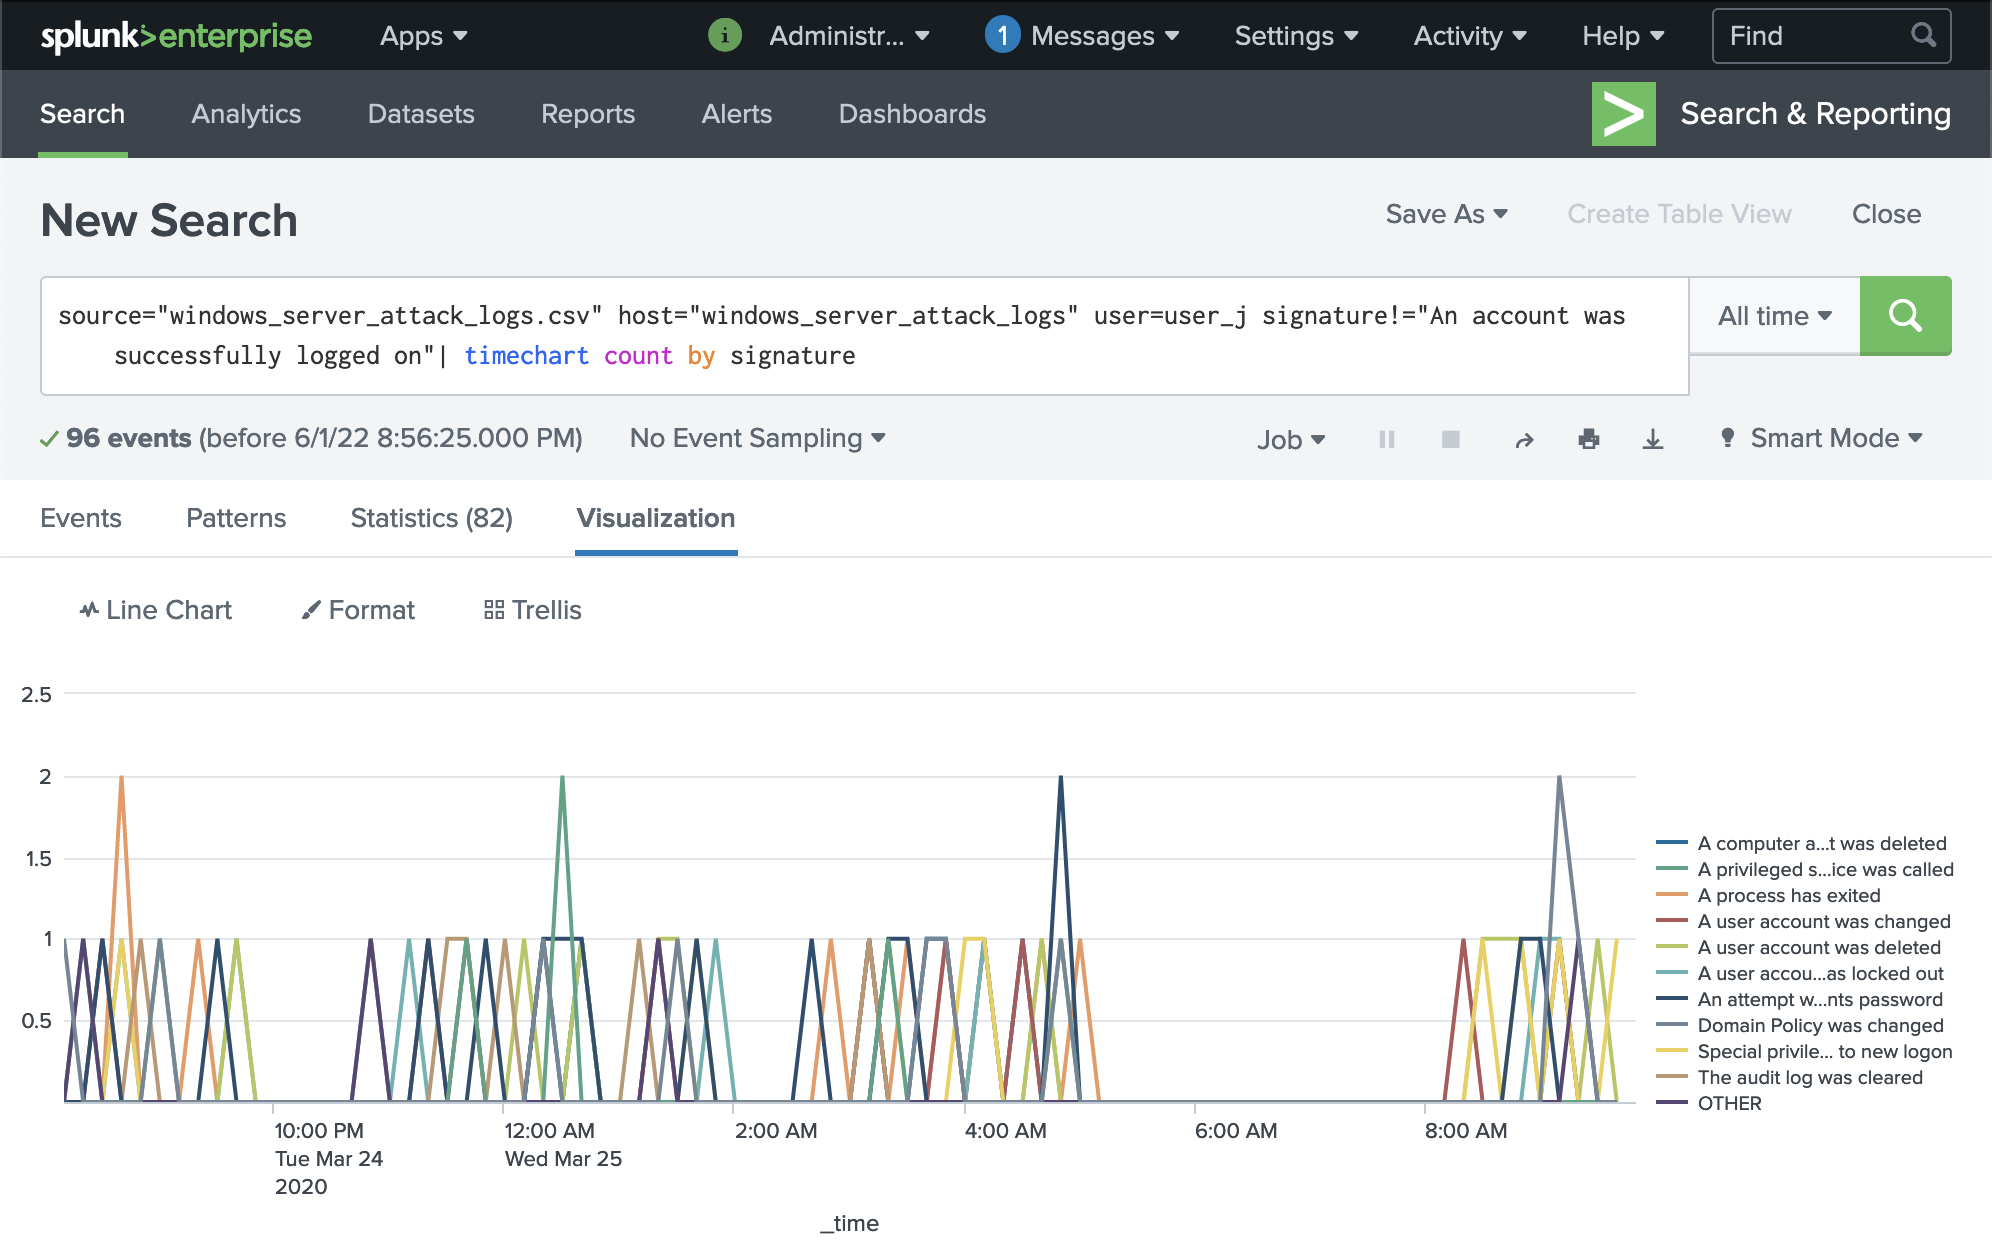Click the green health info icon

click(724, 36)
